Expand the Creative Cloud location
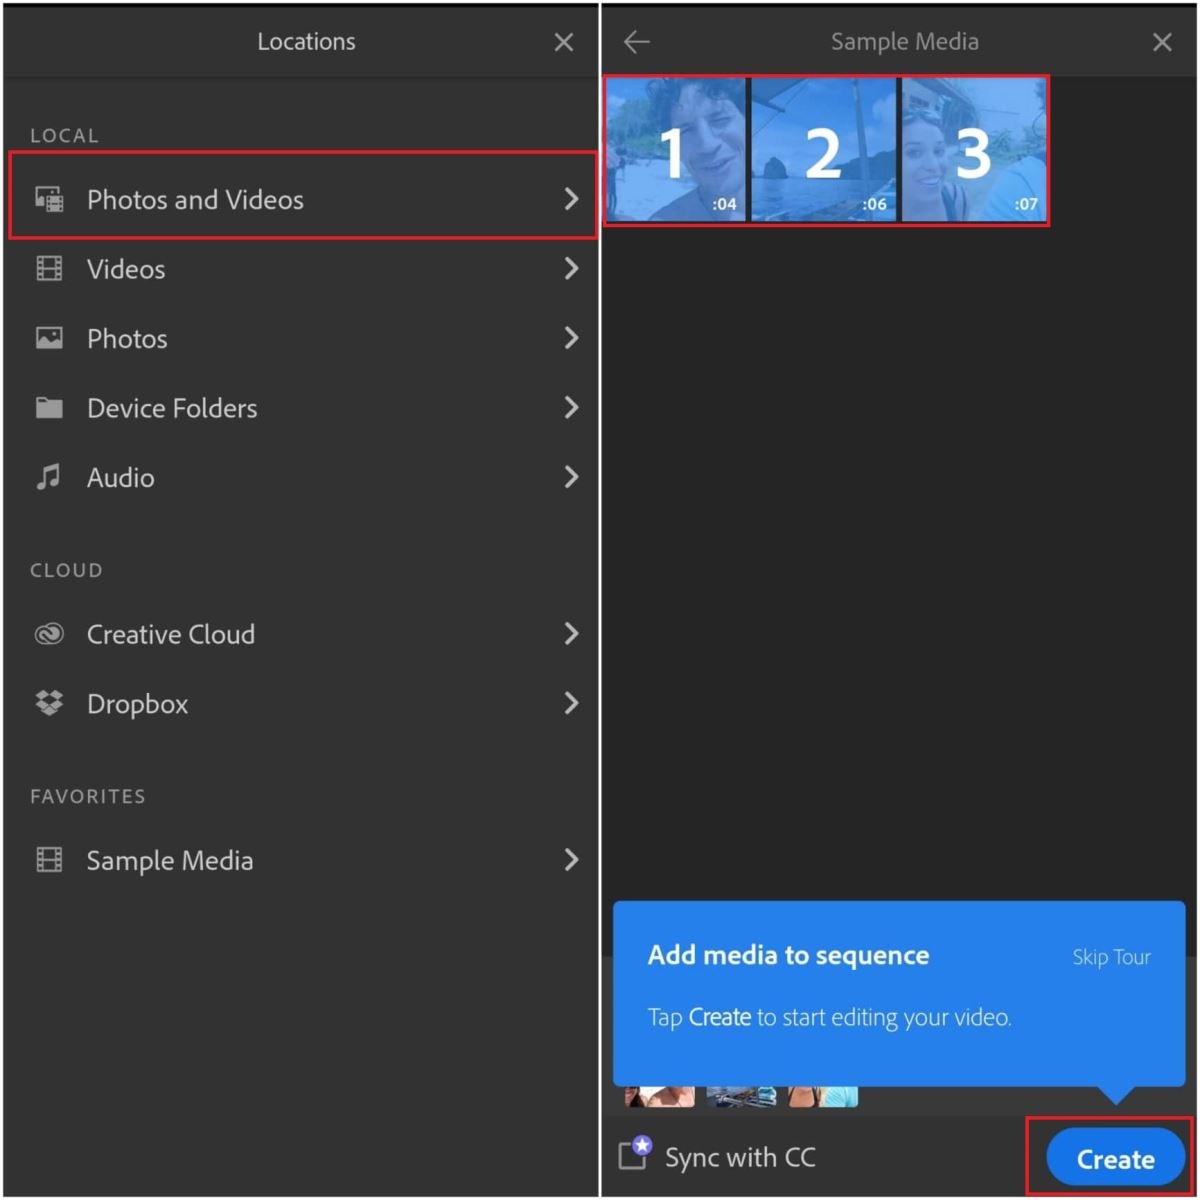The height and width of the screenshot is (1200, 1200). tap(571, 633)
